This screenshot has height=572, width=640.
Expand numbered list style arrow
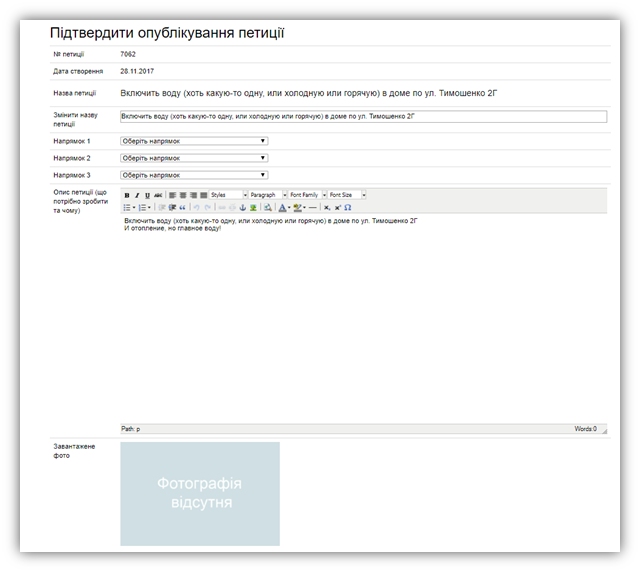coord(149,207)
